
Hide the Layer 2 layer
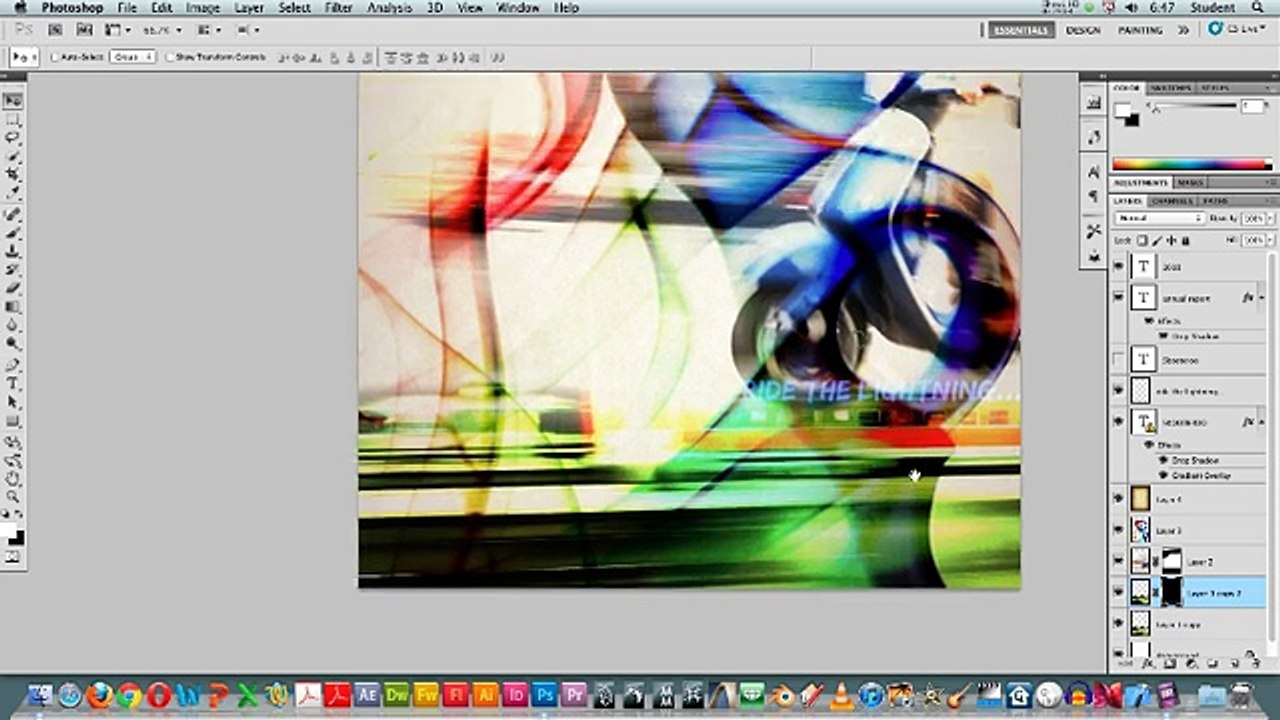(1118, 560)
